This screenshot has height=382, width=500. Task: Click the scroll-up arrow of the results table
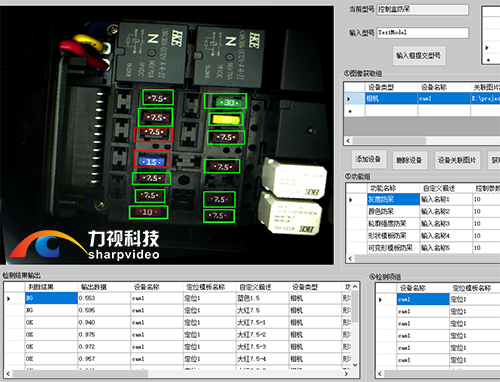coord(355,287)
